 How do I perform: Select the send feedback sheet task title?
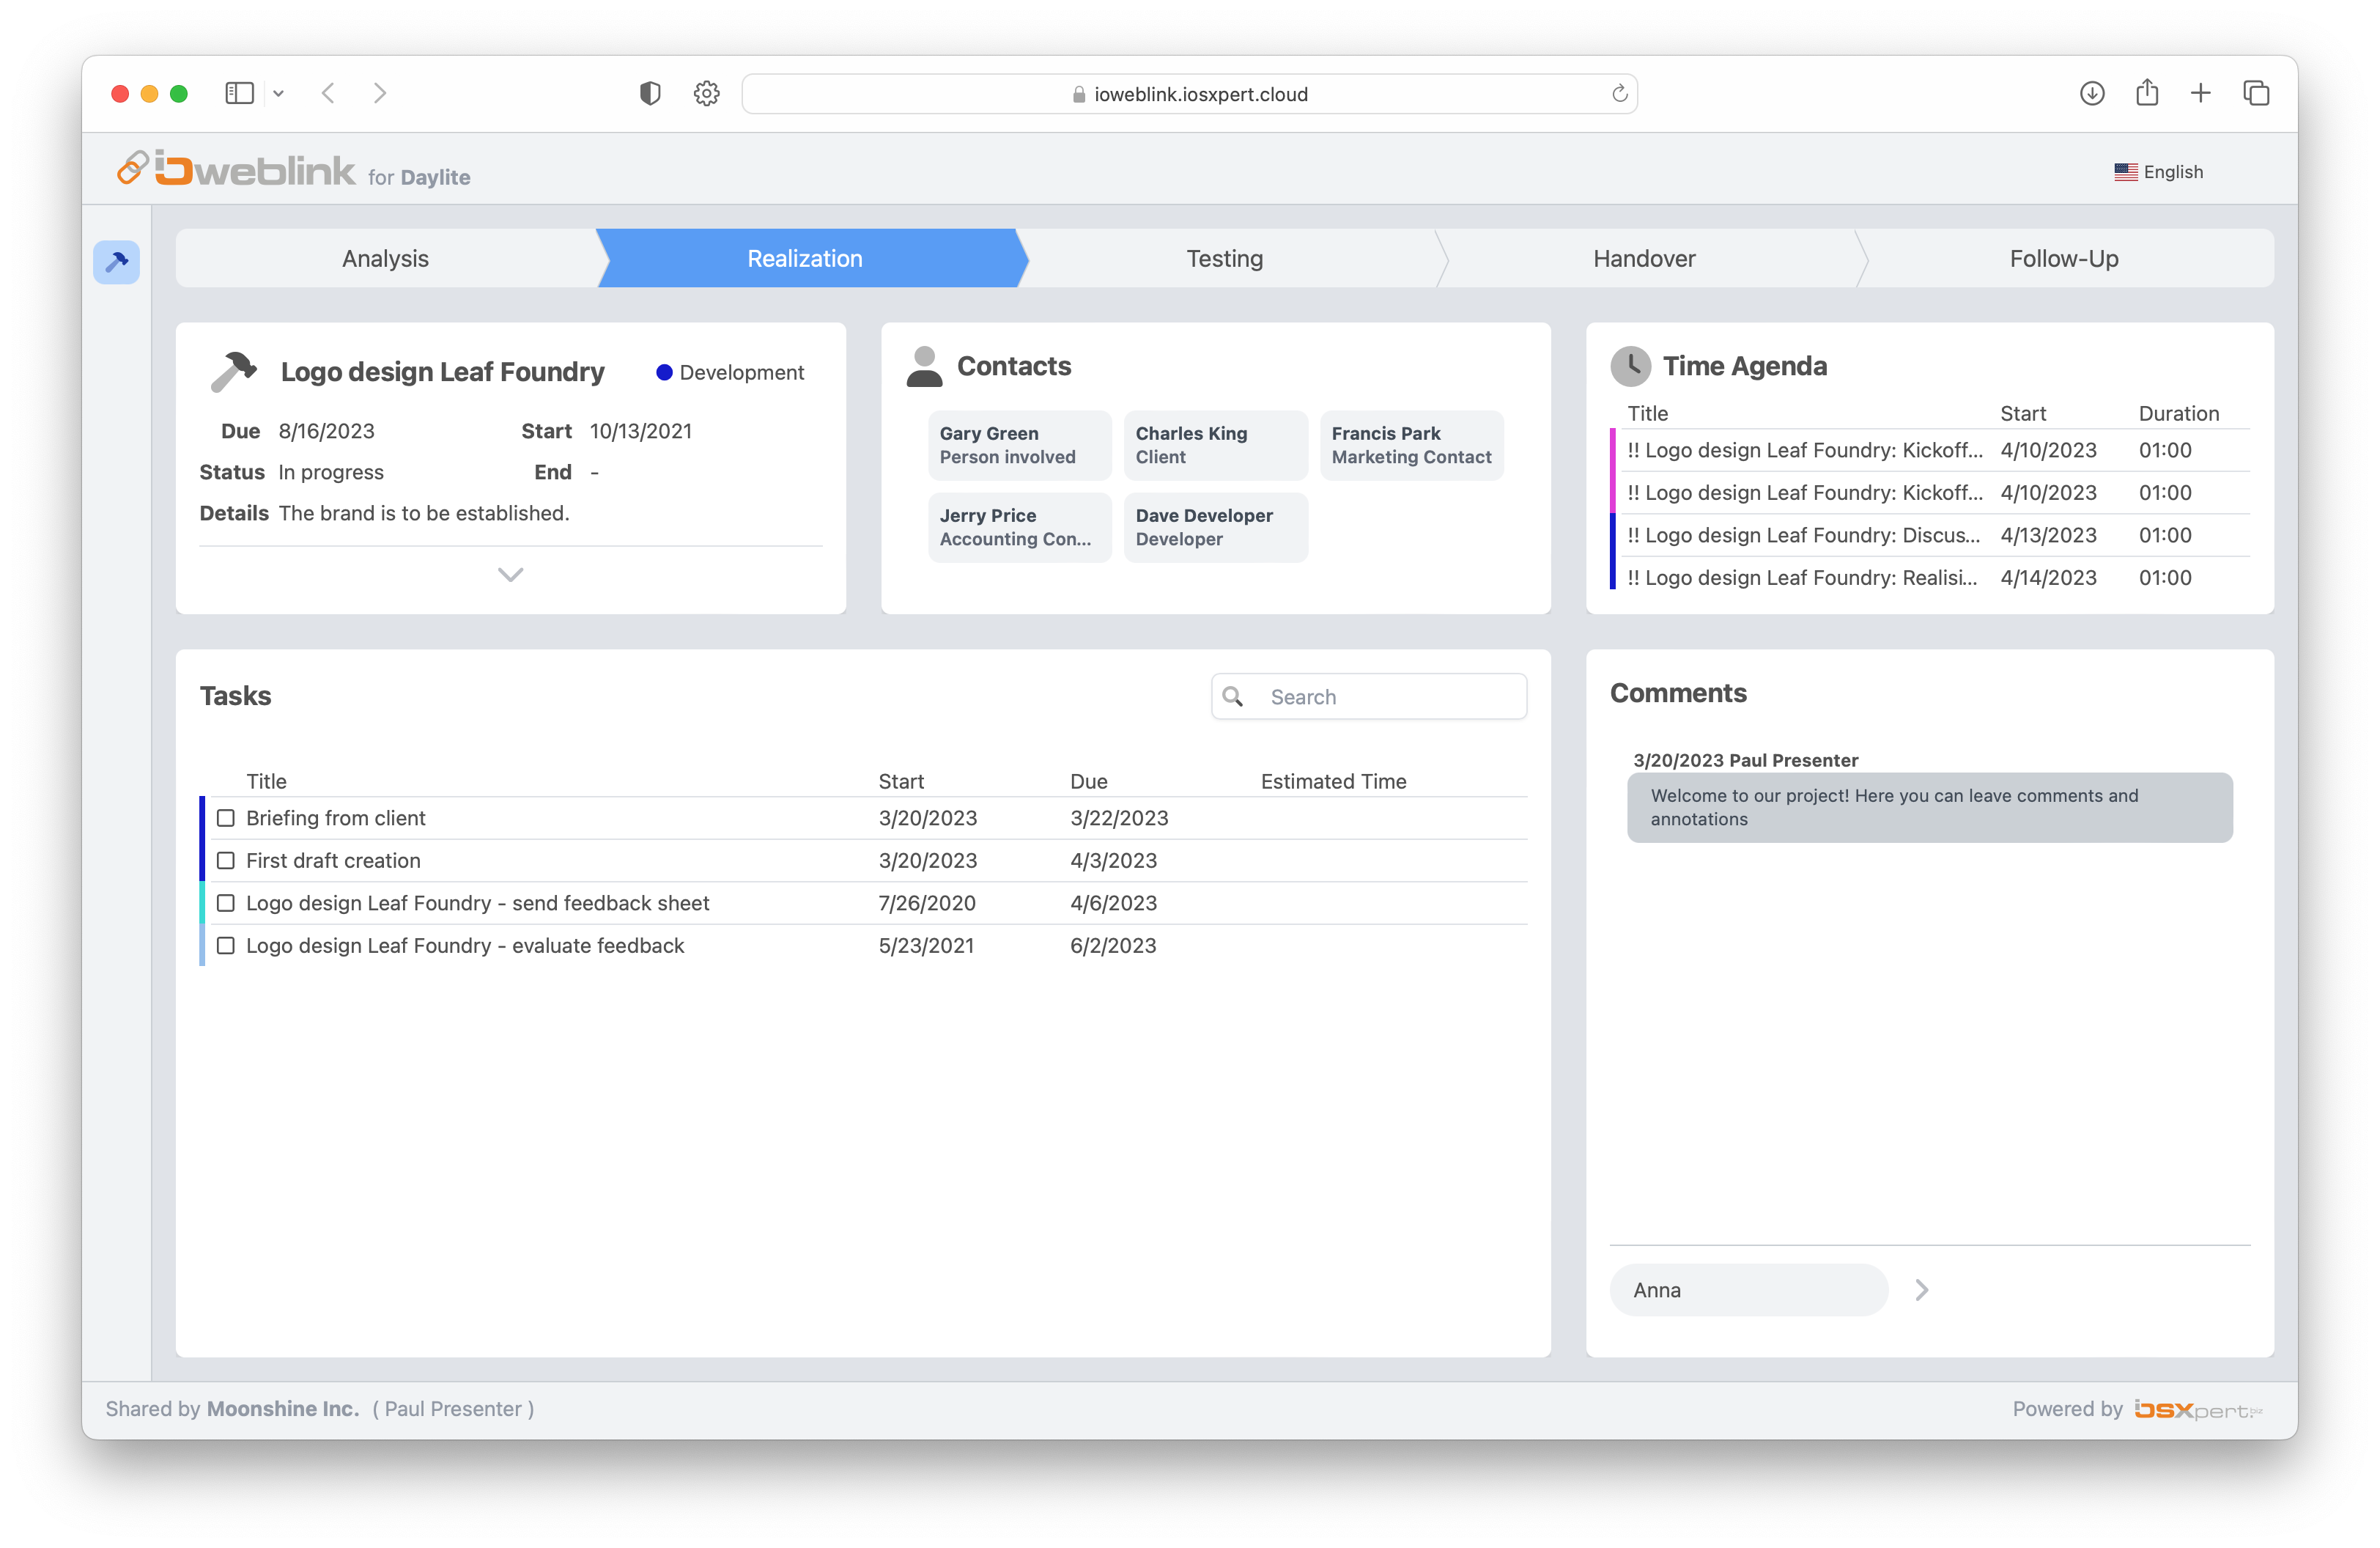pyautogui.click(x=478, y=903)
